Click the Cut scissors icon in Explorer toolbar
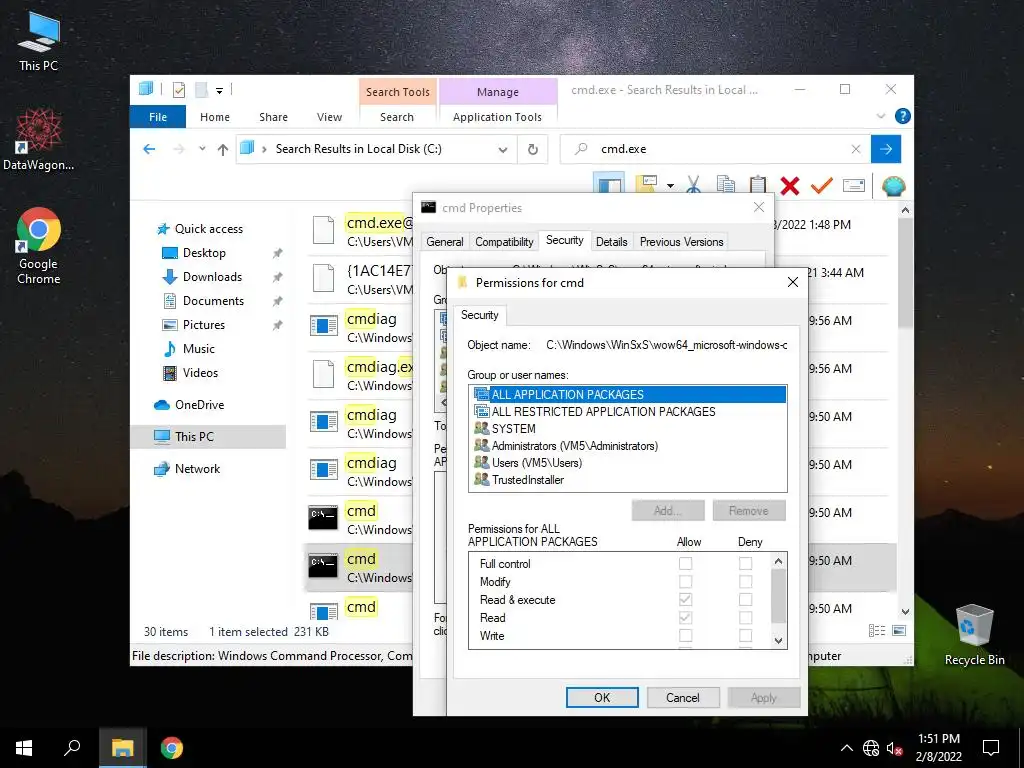1024x768 pixels. [x=694, y=185]
